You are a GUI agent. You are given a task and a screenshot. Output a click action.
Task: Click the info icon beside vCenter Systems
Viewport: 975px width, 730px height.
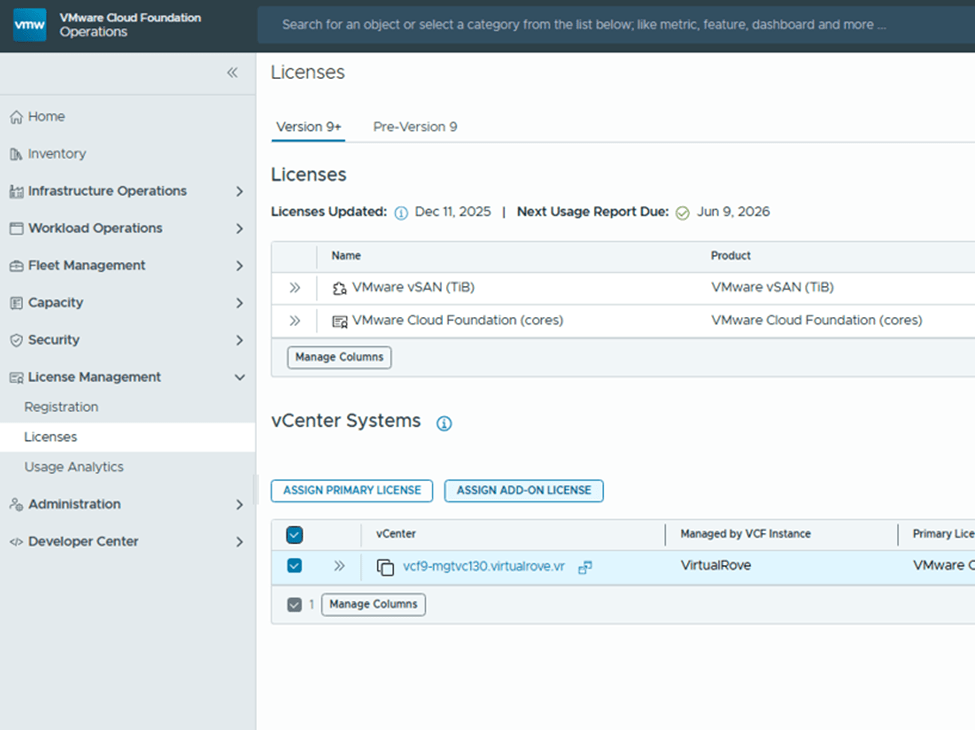pos(444,423)
